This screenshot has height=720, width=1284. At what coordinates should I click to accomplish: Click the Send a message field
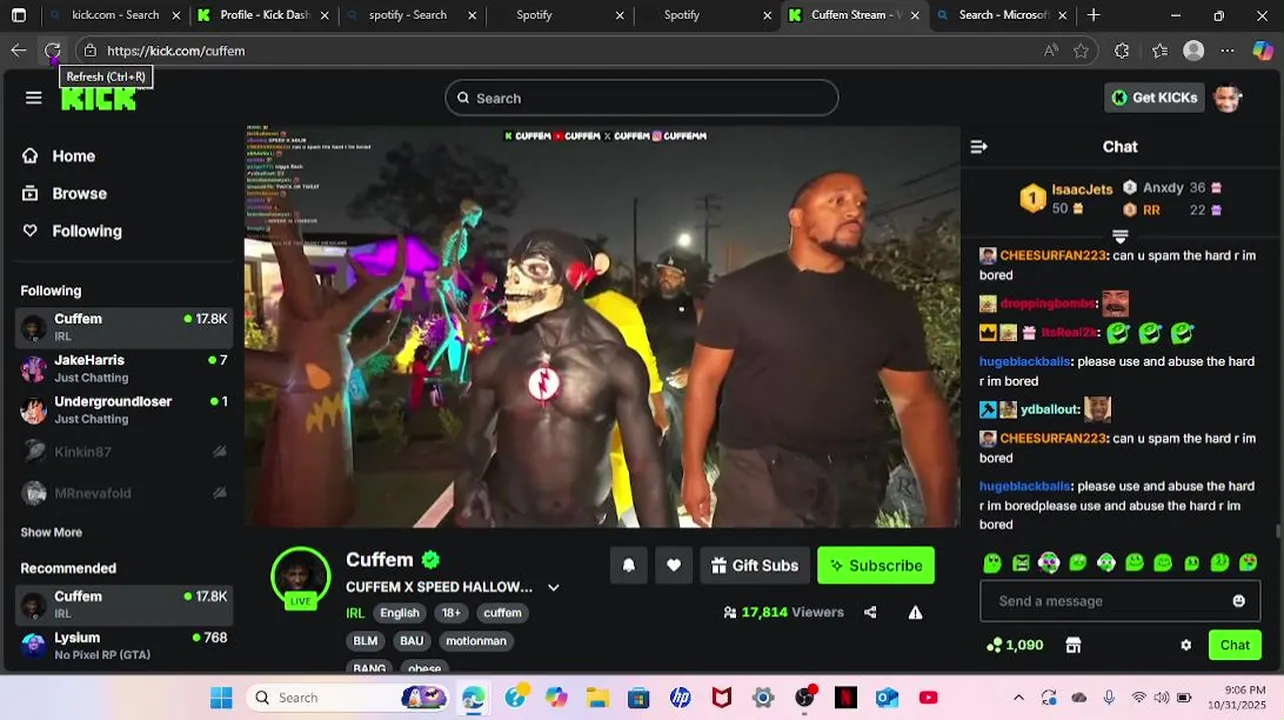[x=1120, y=601]
